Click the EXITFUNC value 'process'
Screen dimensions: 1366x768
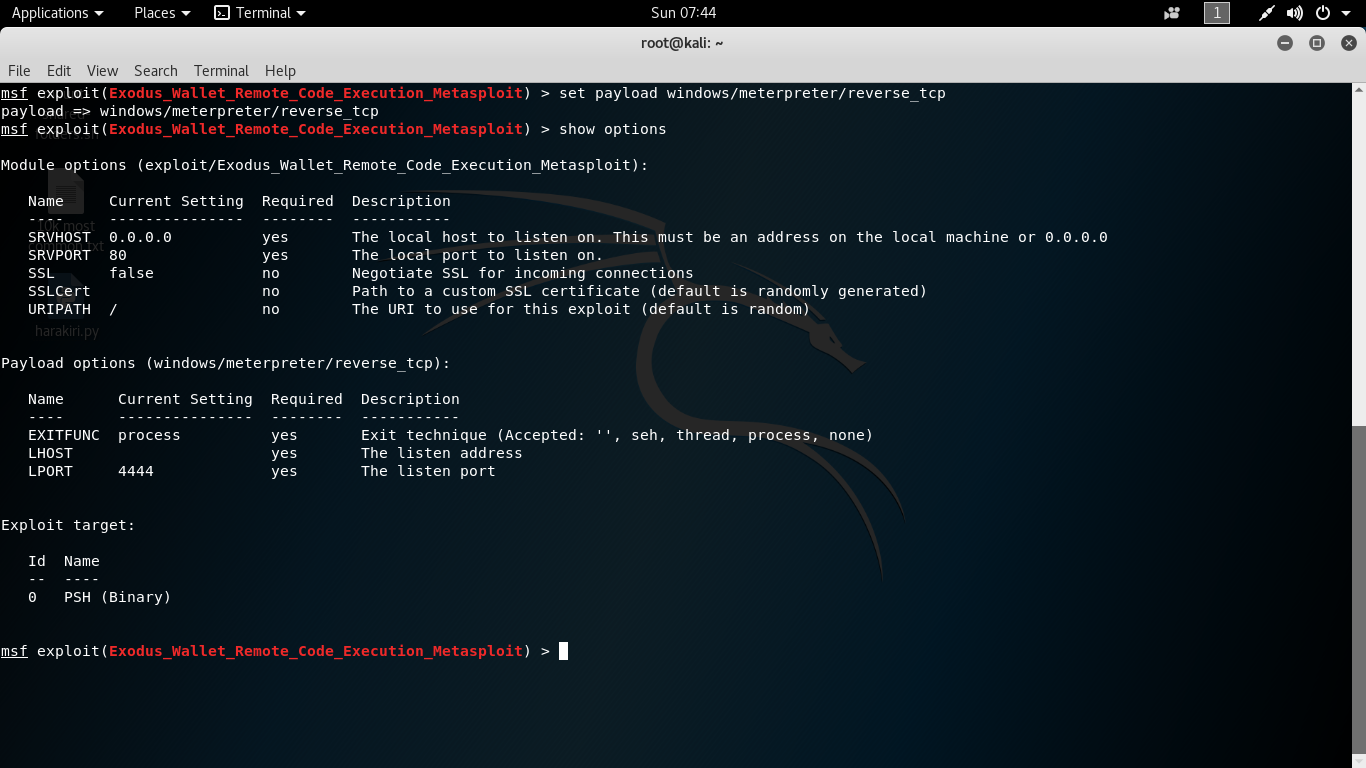pyautogui.click(x=149, y=435)
